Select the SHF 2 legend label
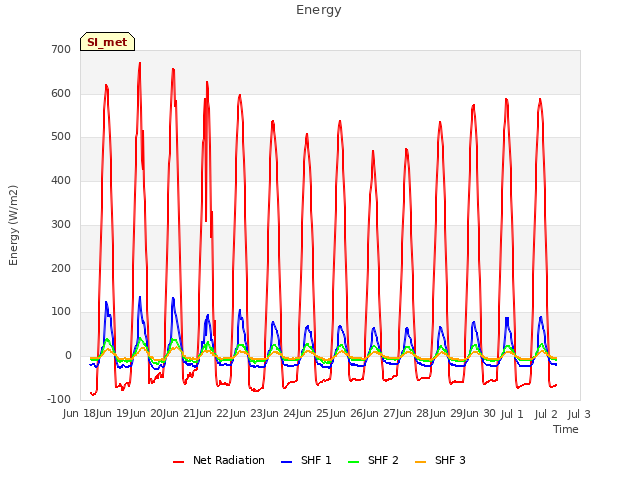Image resolution: width=640 pixels, height=480 pixels. (x=383, y=460)
